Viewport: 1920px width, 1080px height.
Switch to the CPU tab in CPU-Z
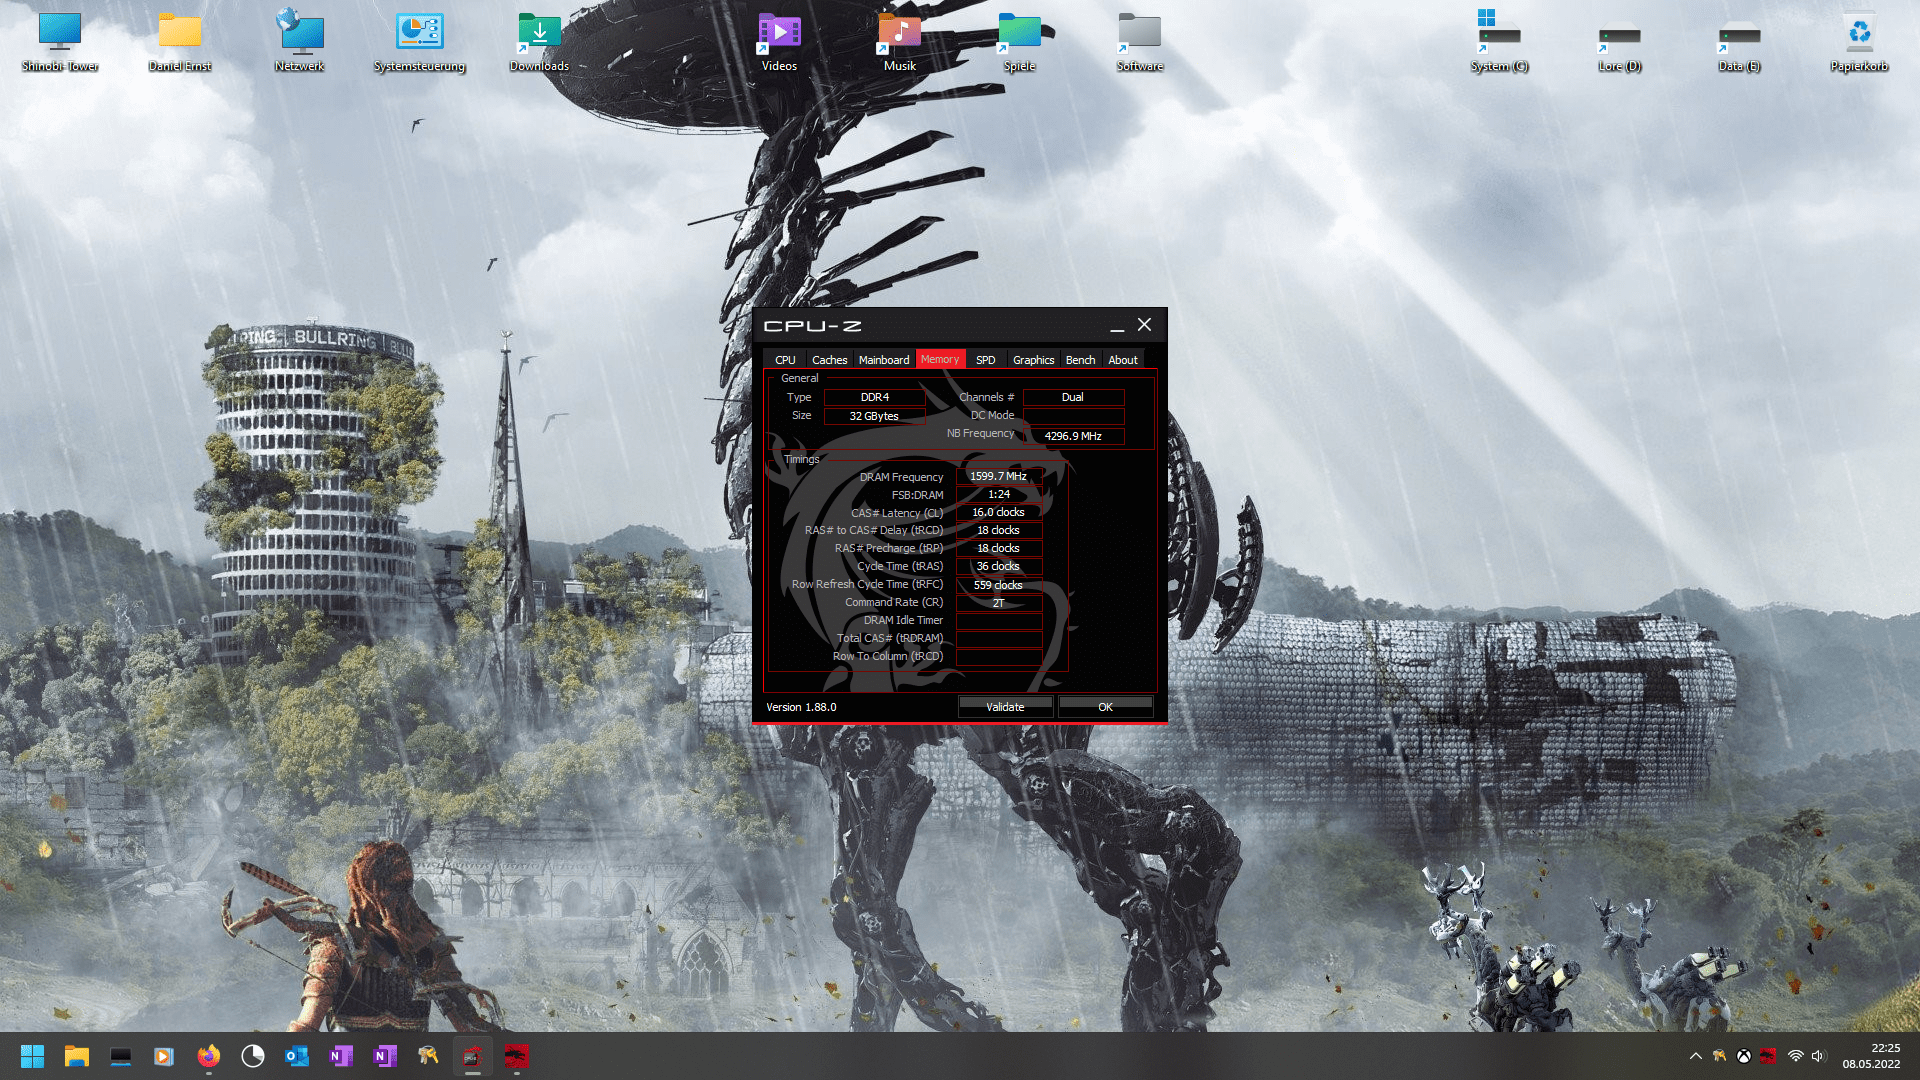(785, 360)
